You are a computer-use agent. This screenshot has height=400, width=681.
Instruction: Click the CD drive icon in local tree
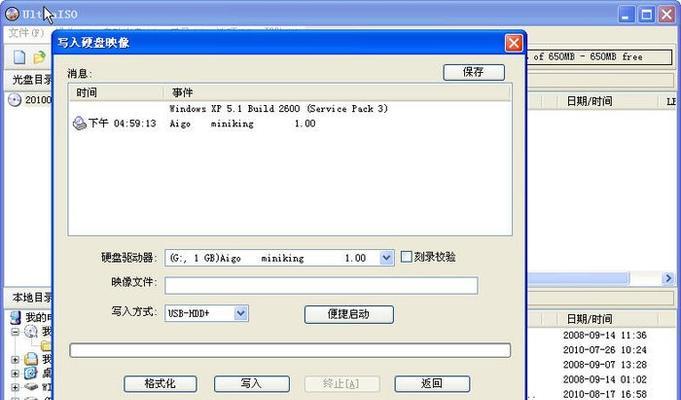[31, 332]
